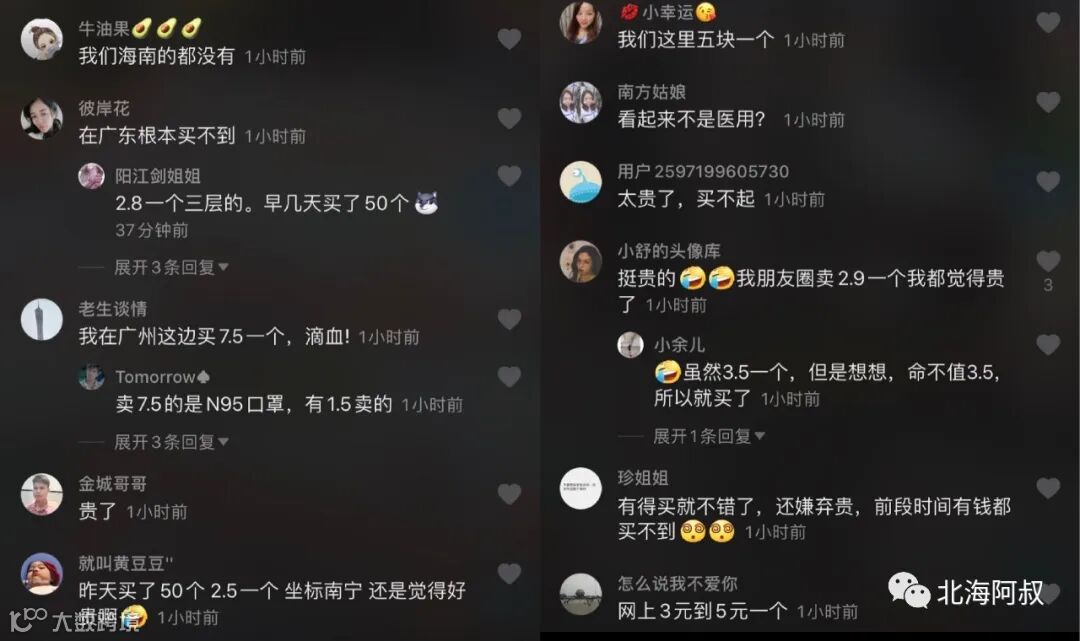Like 就叫黄豆豆's Nanning comment
Viewport: 1080px width, 641px height.
coord(509,574)
